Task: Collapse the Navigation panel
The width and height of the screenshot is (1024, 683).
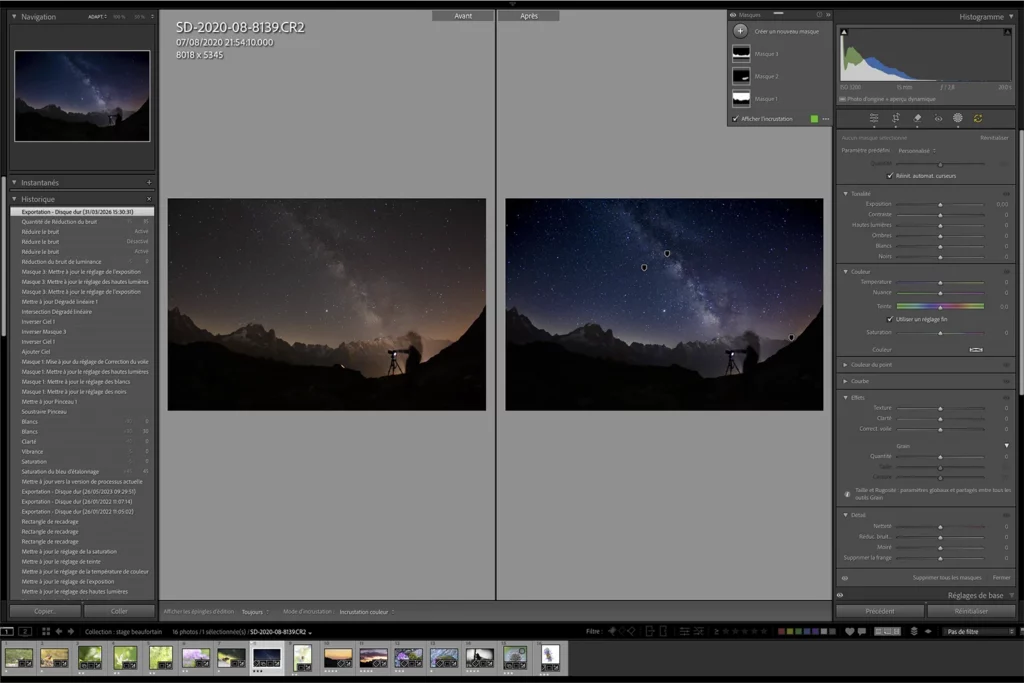Action: coord(14,16)
